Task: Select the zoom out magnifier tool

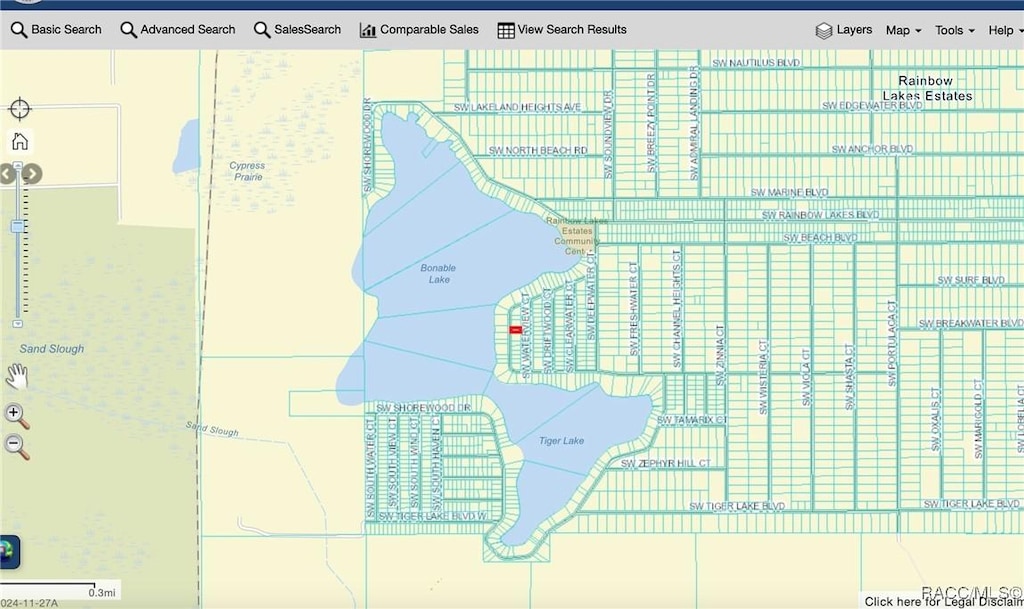Action: [x=17, y=447]
